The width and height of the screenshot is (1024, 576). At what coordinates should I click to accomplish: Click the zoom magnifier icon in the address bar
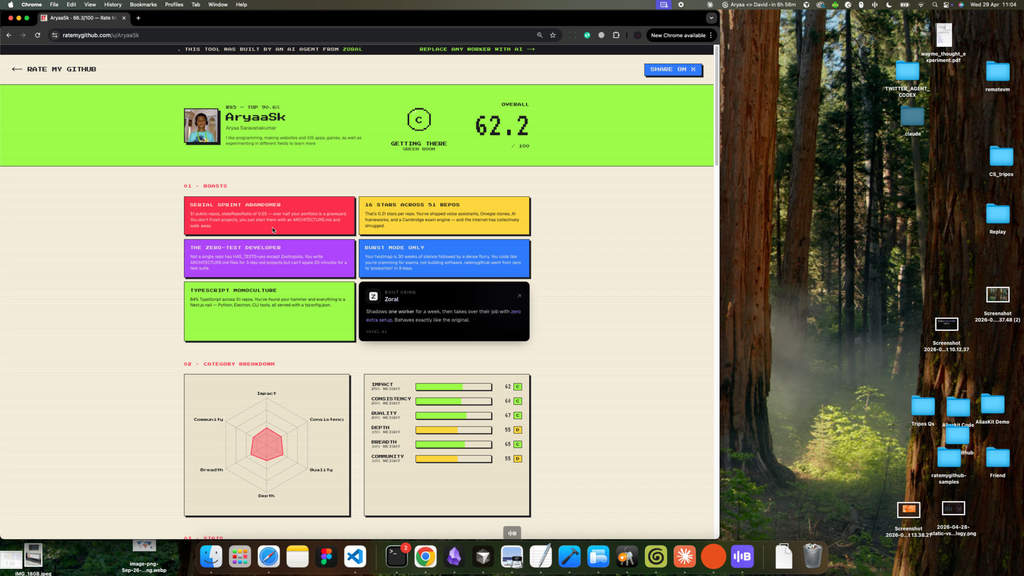coord(539,35)
